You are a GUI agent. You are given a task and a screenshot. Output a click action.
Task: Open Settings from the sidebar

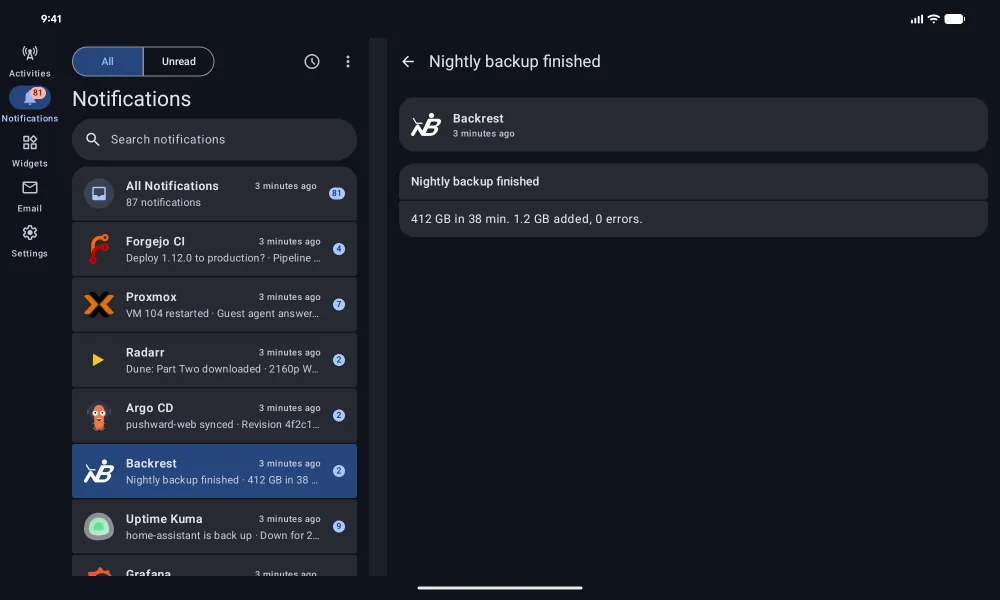point(29,241)
